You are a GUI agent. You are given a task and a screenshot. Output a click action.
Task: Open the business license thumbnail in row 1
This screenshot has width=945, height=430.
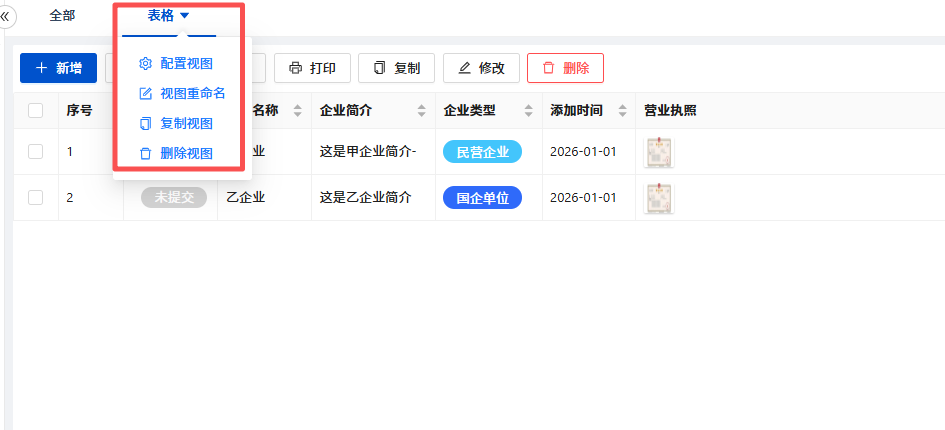pyautogui.click(x=659, y=152)
